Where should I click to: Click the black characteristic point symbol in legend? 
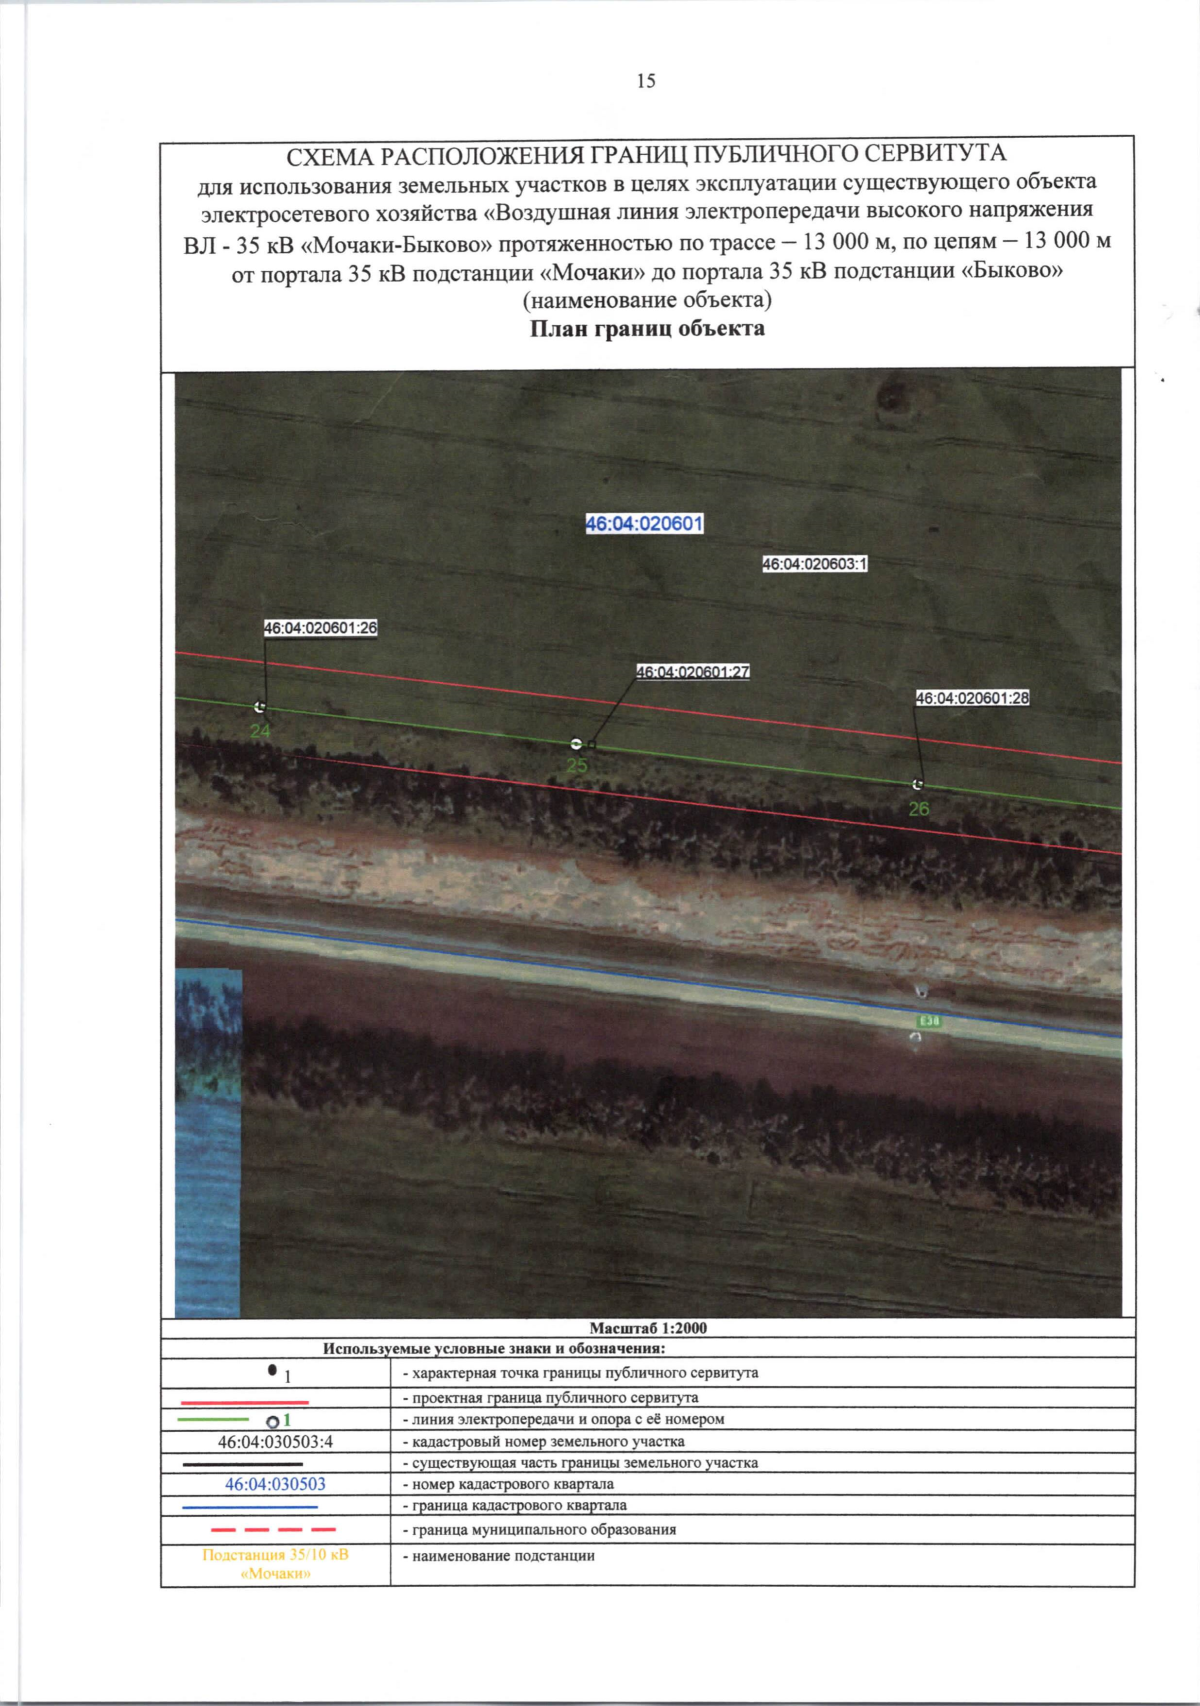point(272,1371)
